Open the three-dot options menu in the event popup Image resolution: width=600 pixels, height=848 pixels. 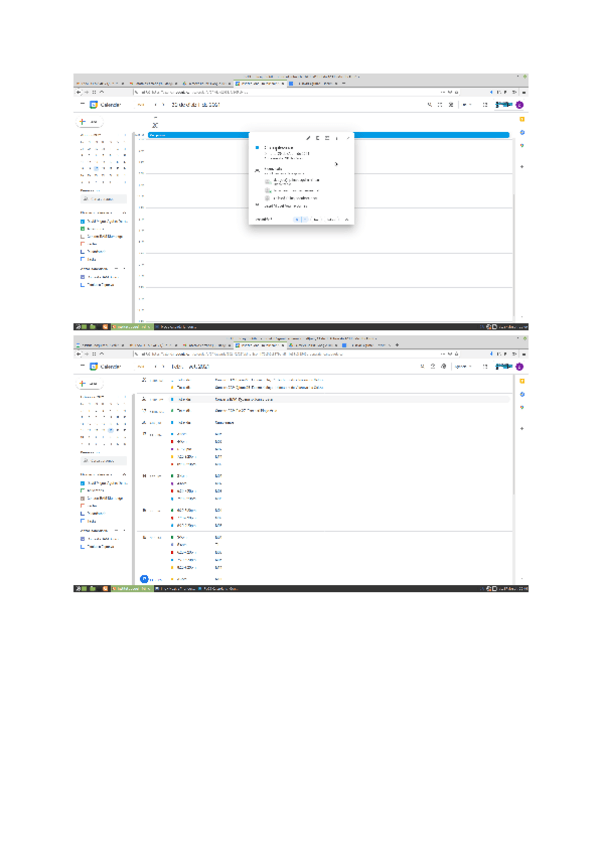pos(337,138)
